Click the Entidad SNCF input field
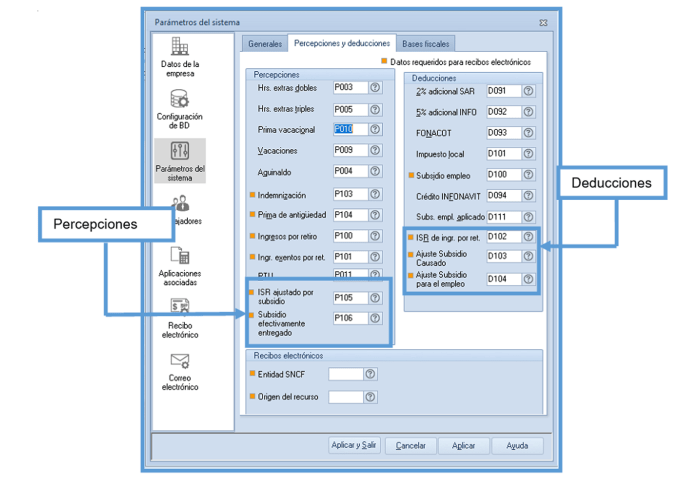The width and height of the screenshot is (700, 485). tap(345, 374)
